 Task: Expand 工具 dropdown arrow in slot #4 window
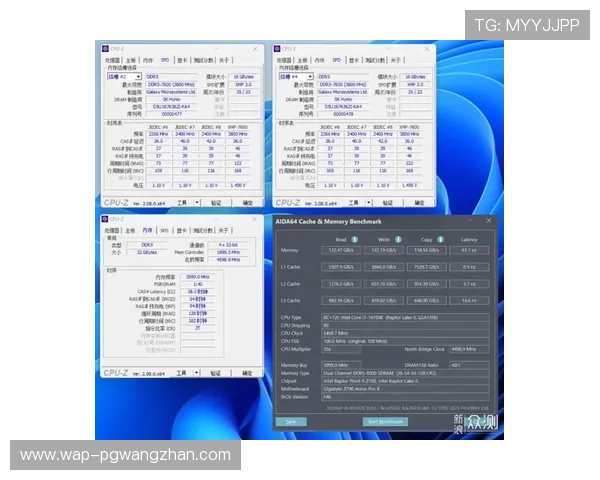click(x=369, y=202)
